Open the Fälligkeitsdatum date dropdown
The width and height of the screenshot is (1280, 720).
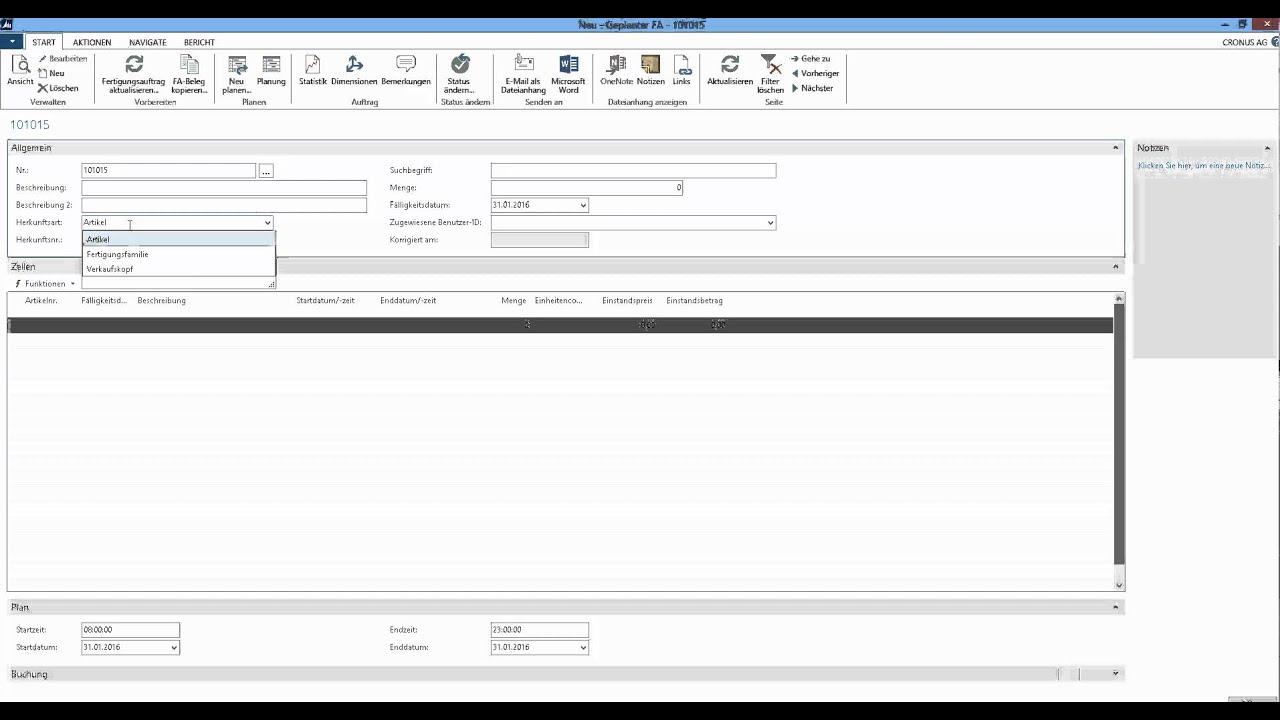click(x=583, y=205)
